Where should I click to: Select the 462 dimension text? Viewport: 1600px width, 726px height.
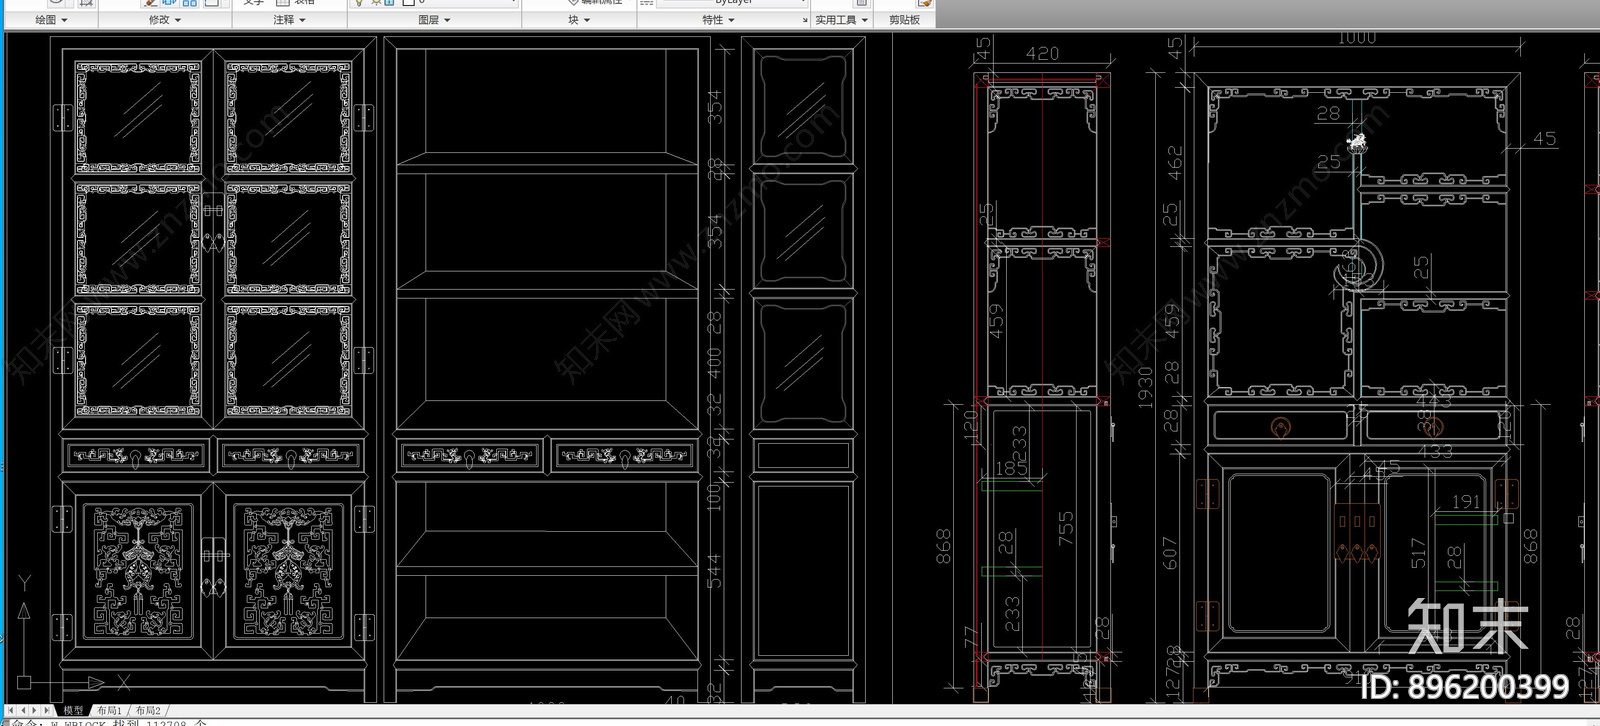(x=1175, y=163)
